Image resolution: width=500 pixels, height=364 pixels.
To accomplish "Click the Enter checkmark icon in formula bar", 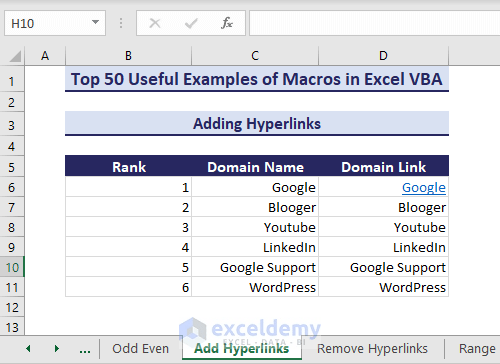I will pyautogui.click(x=191, y=23).
